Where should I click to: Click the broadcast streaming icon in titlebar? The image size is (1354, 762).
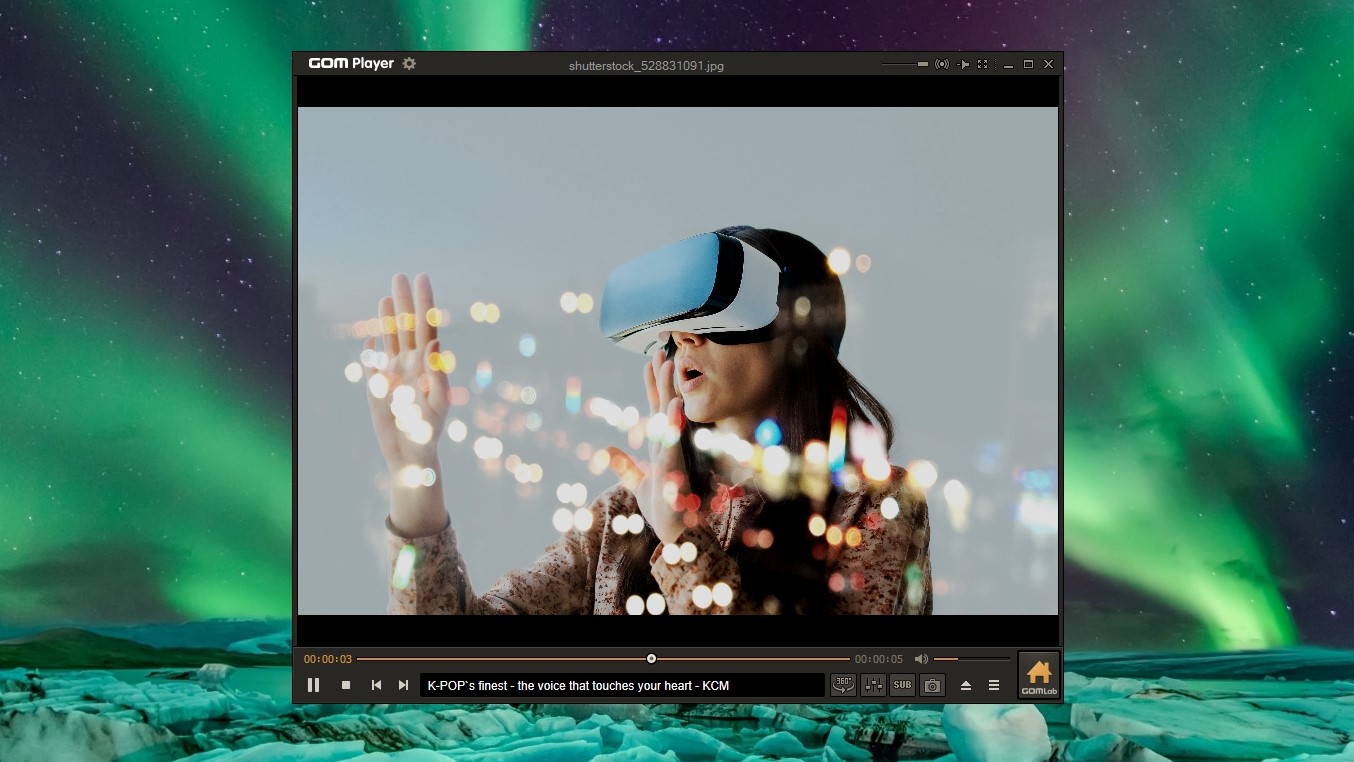tap(941, 64)
